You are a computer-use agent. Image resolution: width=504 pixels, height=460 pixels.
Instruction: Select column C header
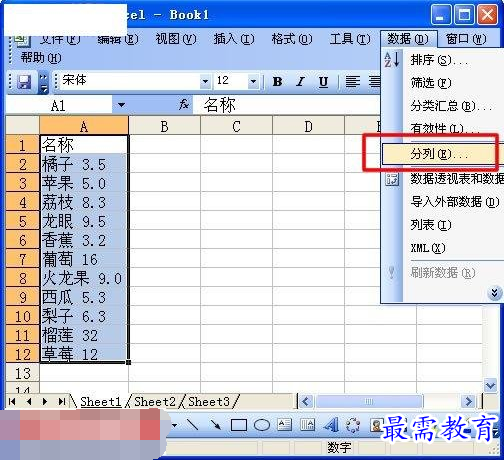pyautogui.click(x=236, y=126)
